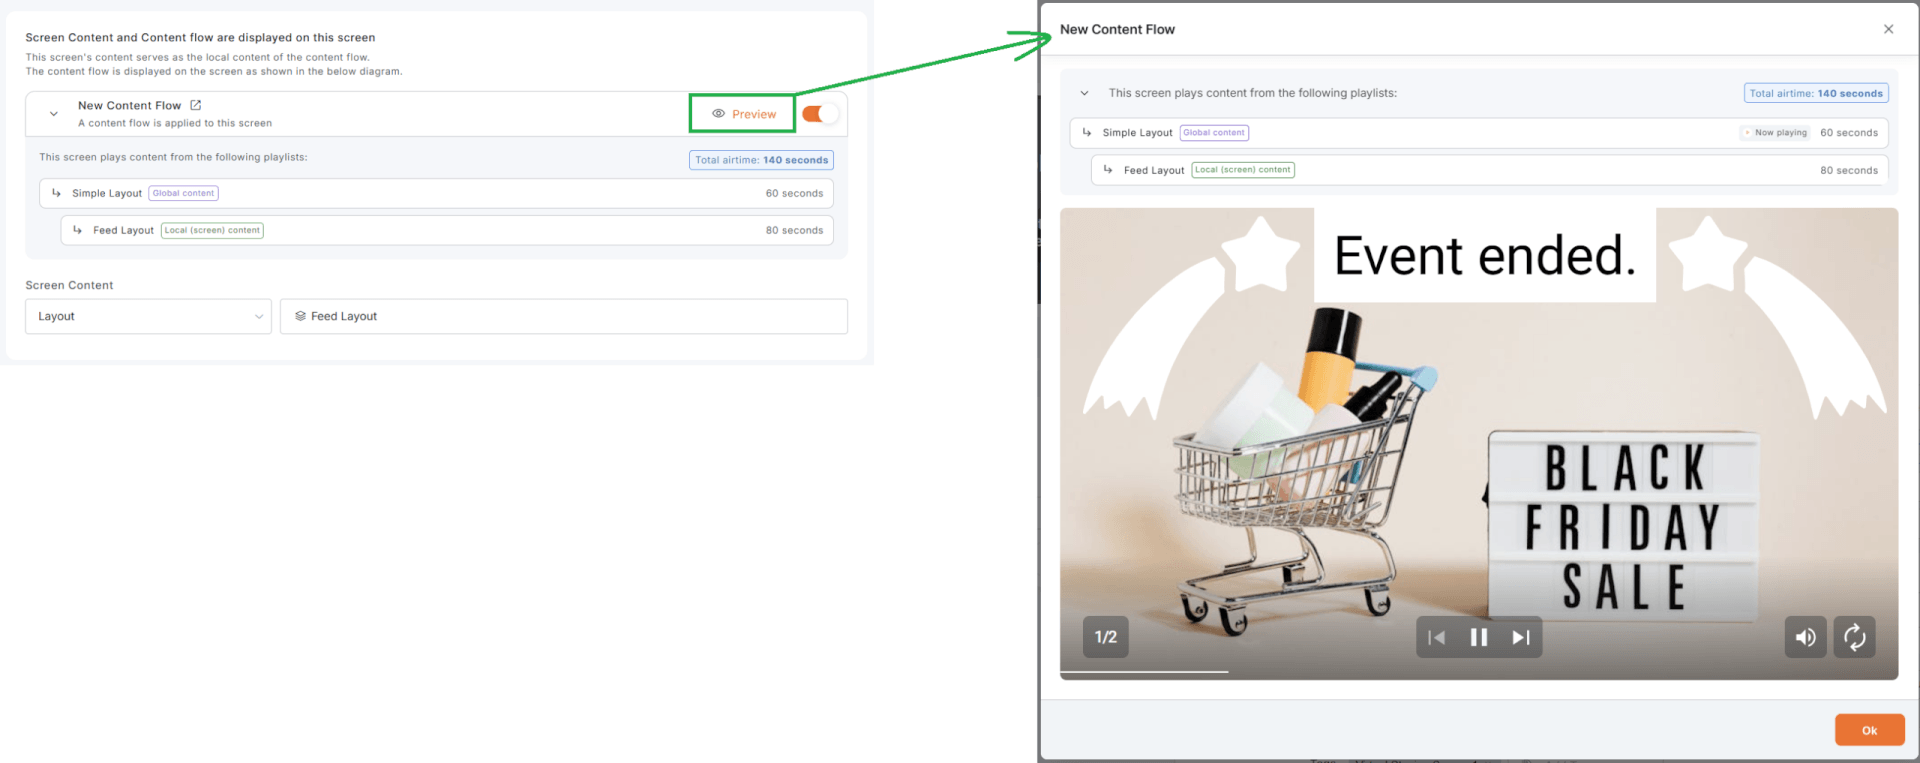
Task: Click the 80 seconds duration in dialog
Action: pyautogui.click(x=1849, y=170)
